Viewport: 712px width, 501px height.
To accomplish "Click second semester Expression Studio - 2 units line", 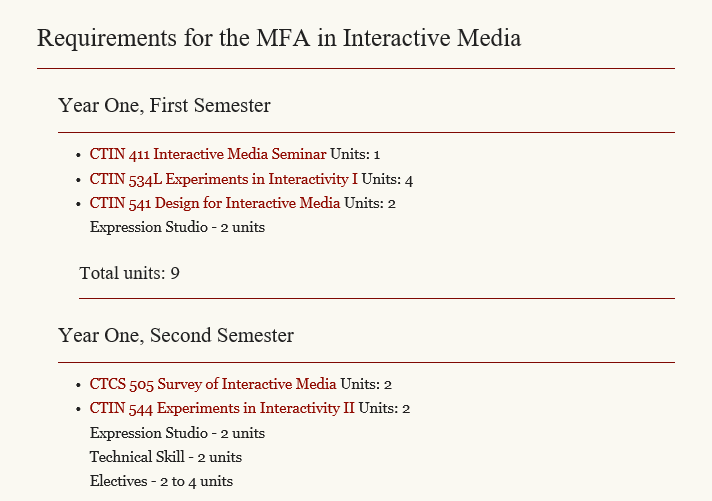I will click(x=177, y=433).
